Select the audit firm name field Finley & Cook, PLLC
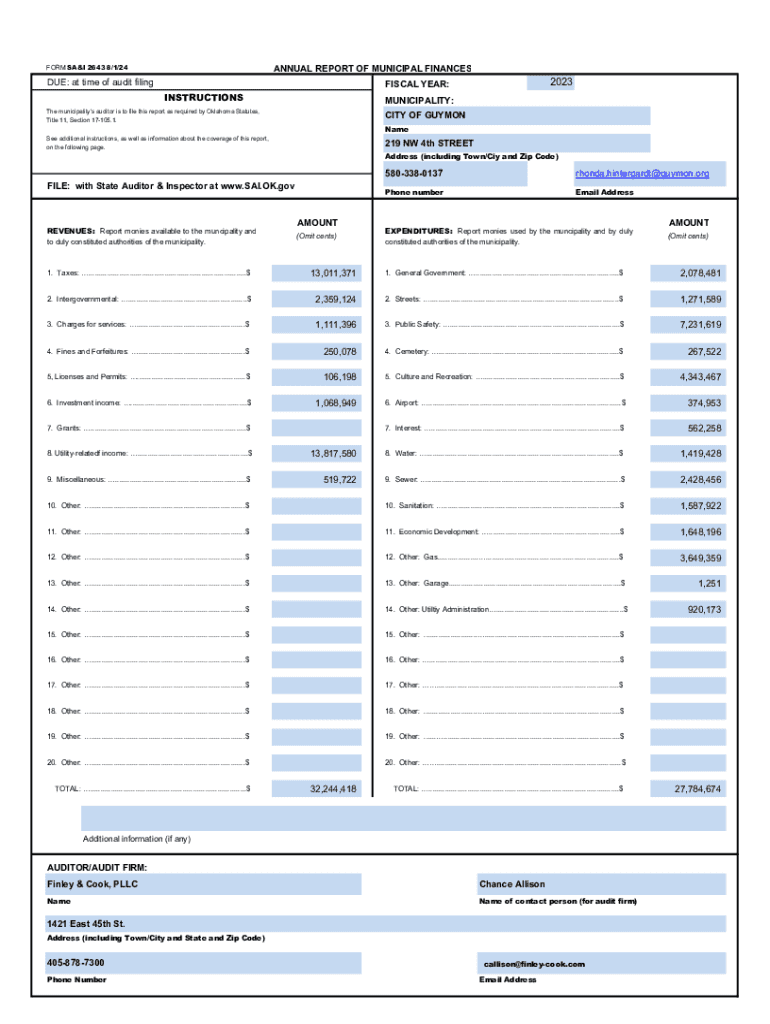 tap(203, 884)
